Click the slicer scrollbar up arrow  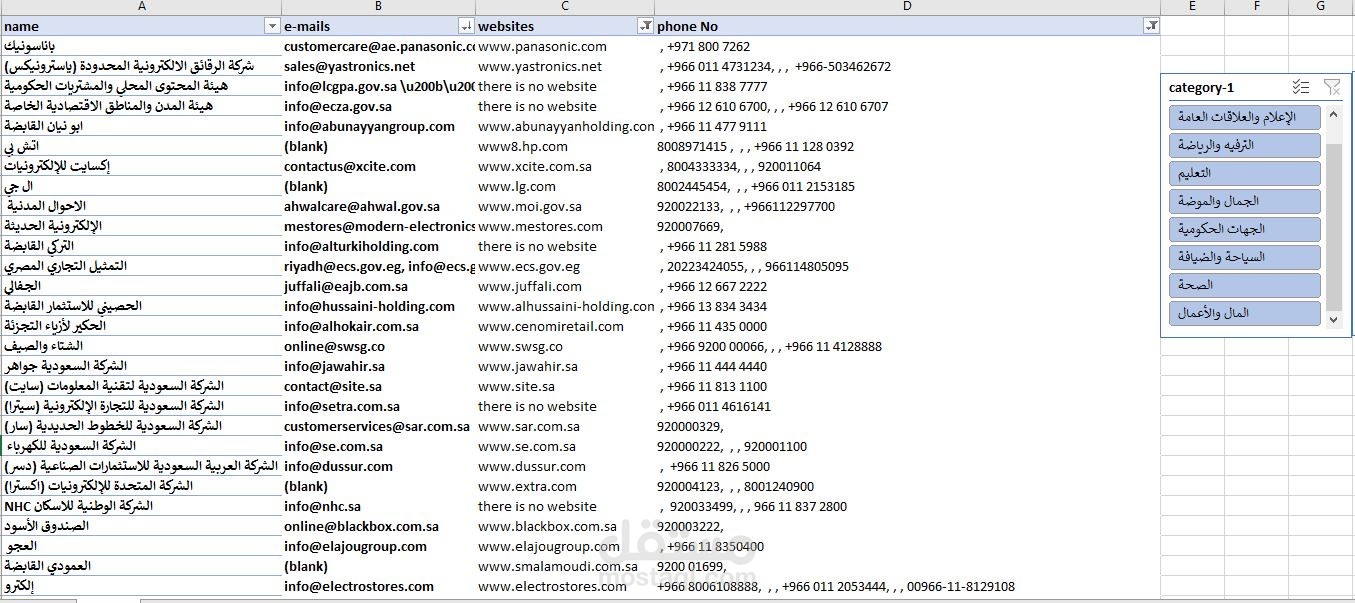pyautogui.click(x=1333, y=114)
